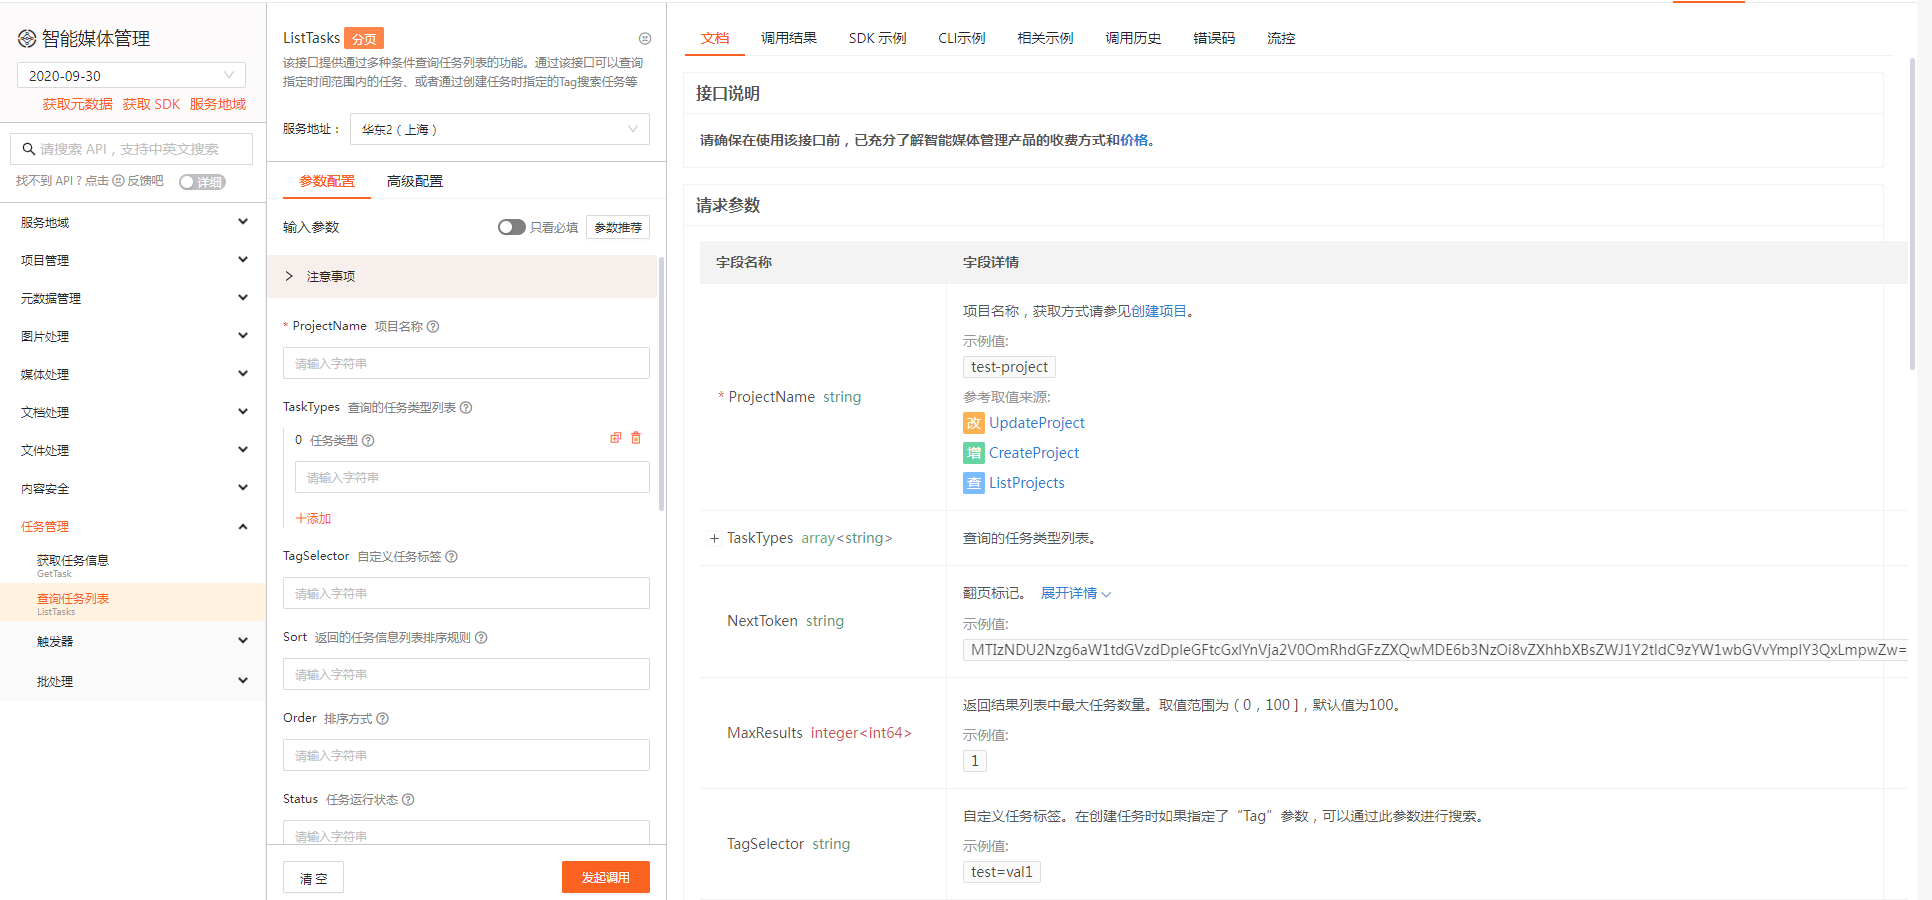Click the green 增 icon beside CreateProject
1932x900 pixels.
(x=974, y=453)
